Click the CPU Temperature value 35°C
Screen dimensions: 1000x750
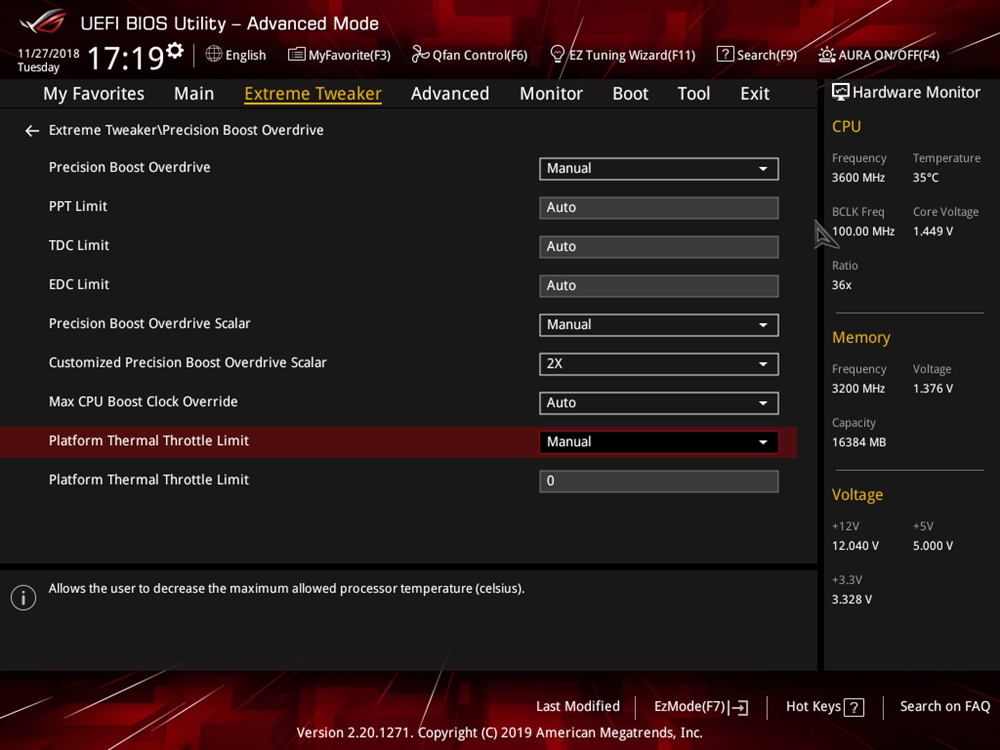point(925,178)
